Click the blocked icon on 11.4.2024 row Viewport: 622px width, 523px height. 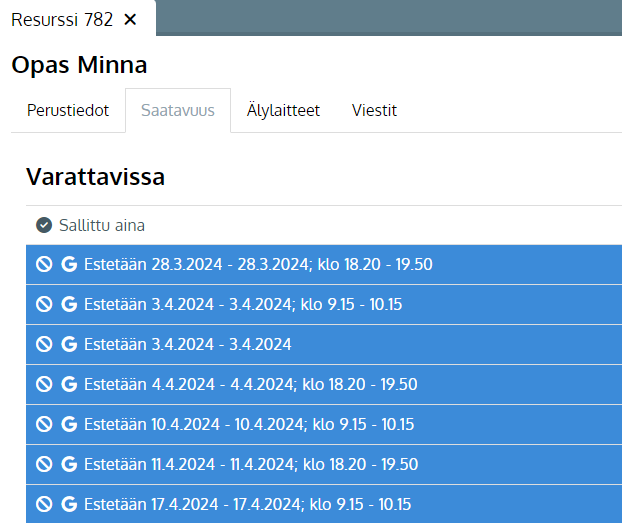44,464
